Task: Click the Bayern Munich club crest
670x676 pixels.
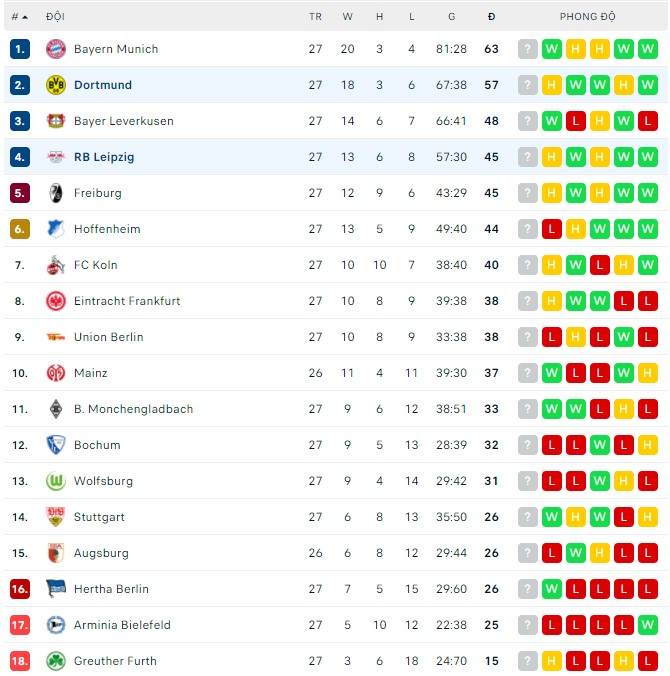Action: coord(56,49)
